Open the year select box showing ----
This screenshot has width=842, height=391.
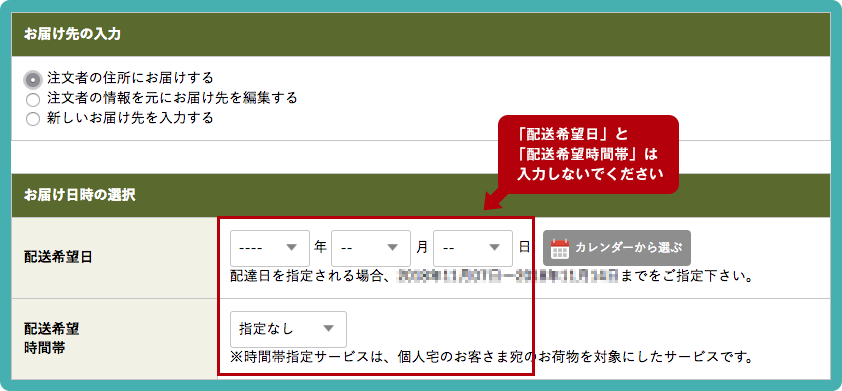[270, 248]
